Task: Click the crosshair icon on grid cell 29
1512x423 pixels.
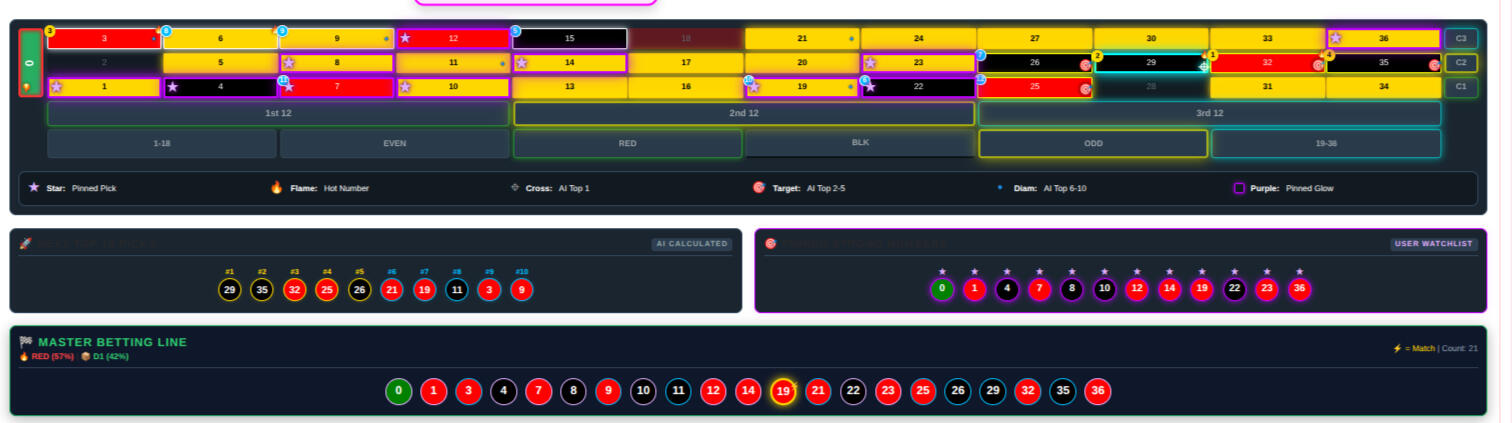Action: [1203, 65]
